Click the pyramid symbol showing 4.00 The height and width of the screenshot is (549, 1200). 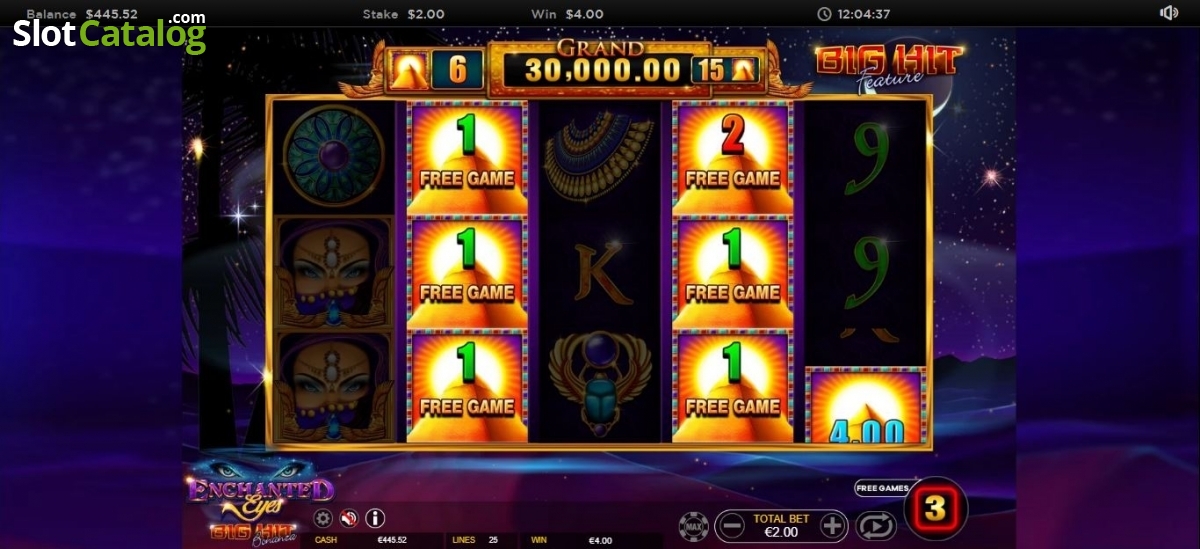(866, 406)
